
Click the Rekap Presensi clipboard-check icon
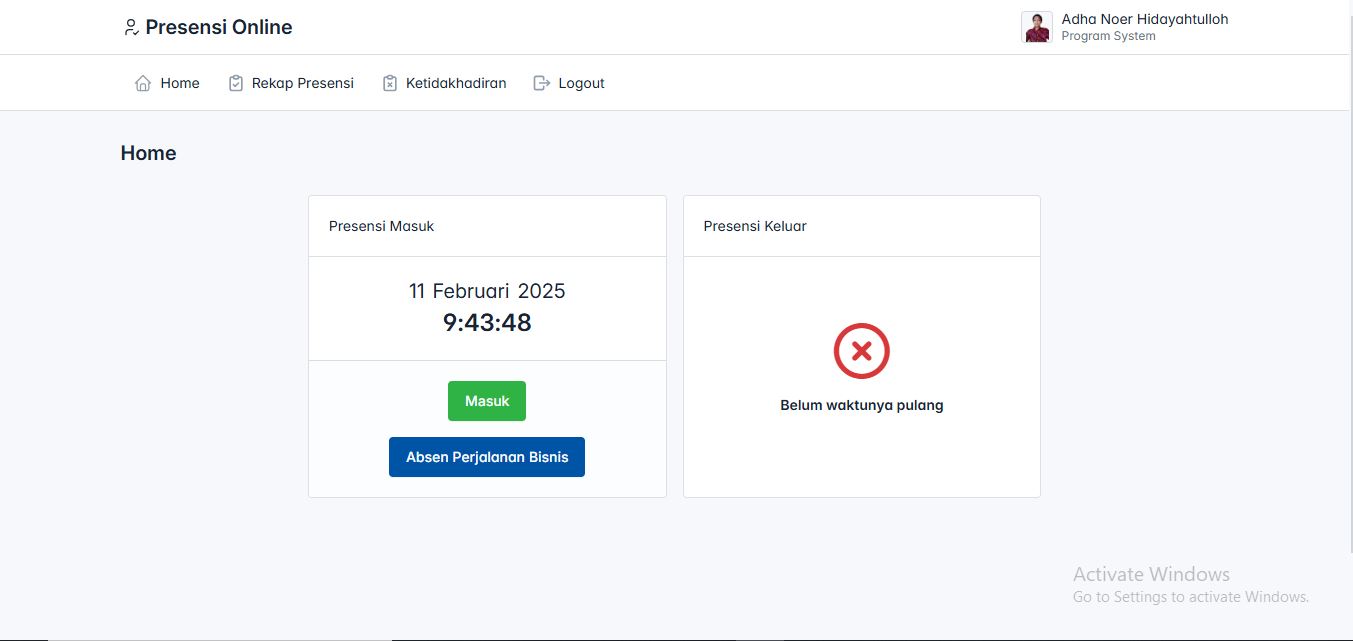pyautogui.click(x=236, y=83)
